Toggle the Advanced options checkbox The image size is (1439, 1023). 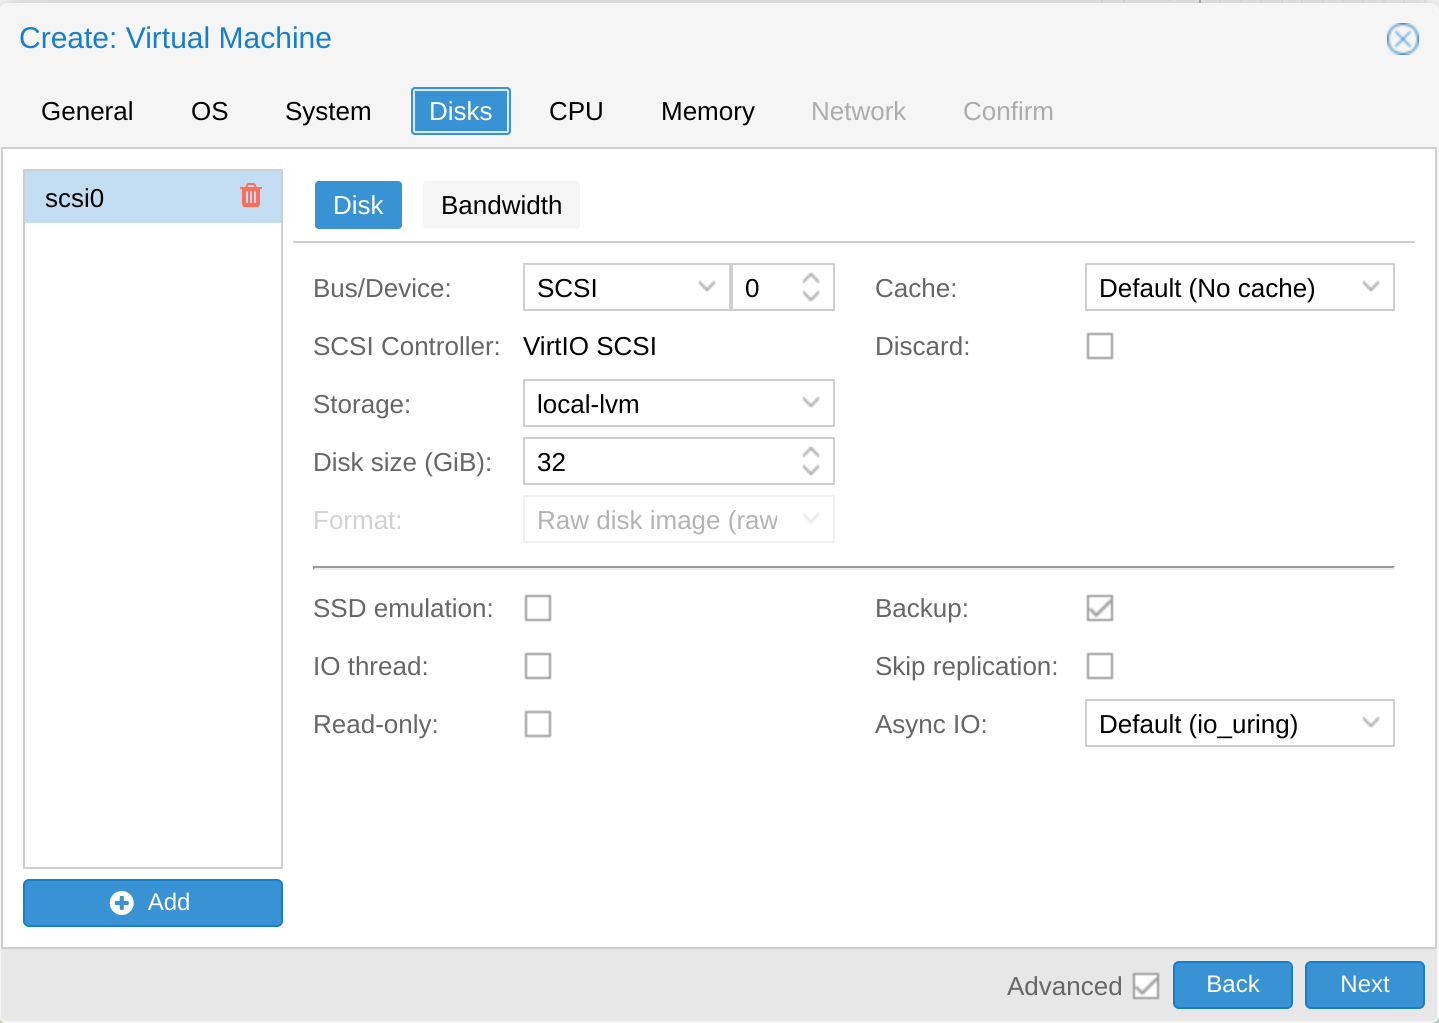coord(1145,986)
